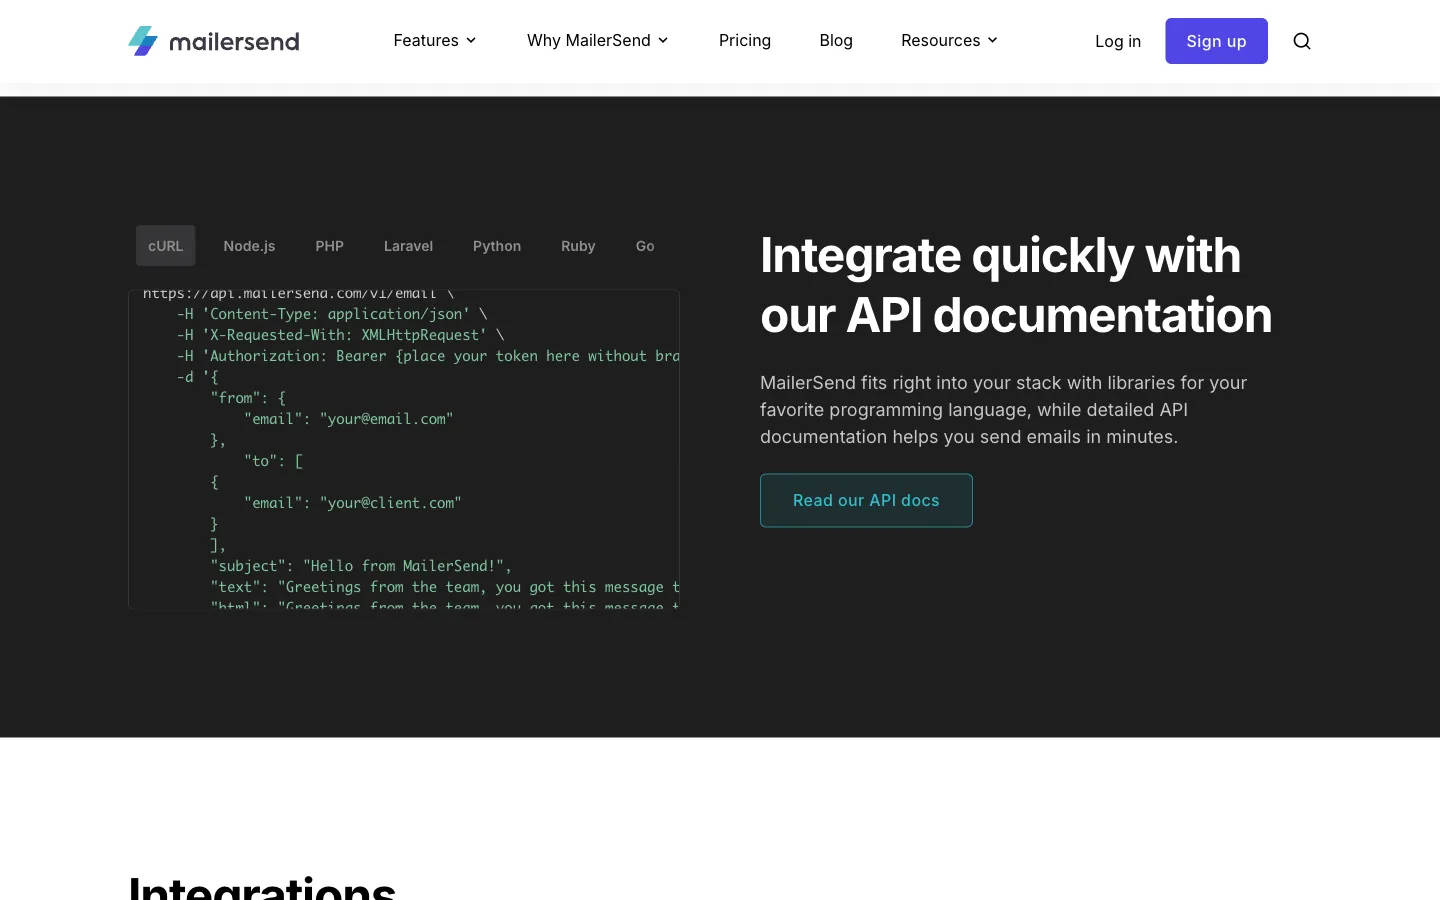Click the mailersend wordmark text

click(x=234, y=42)
